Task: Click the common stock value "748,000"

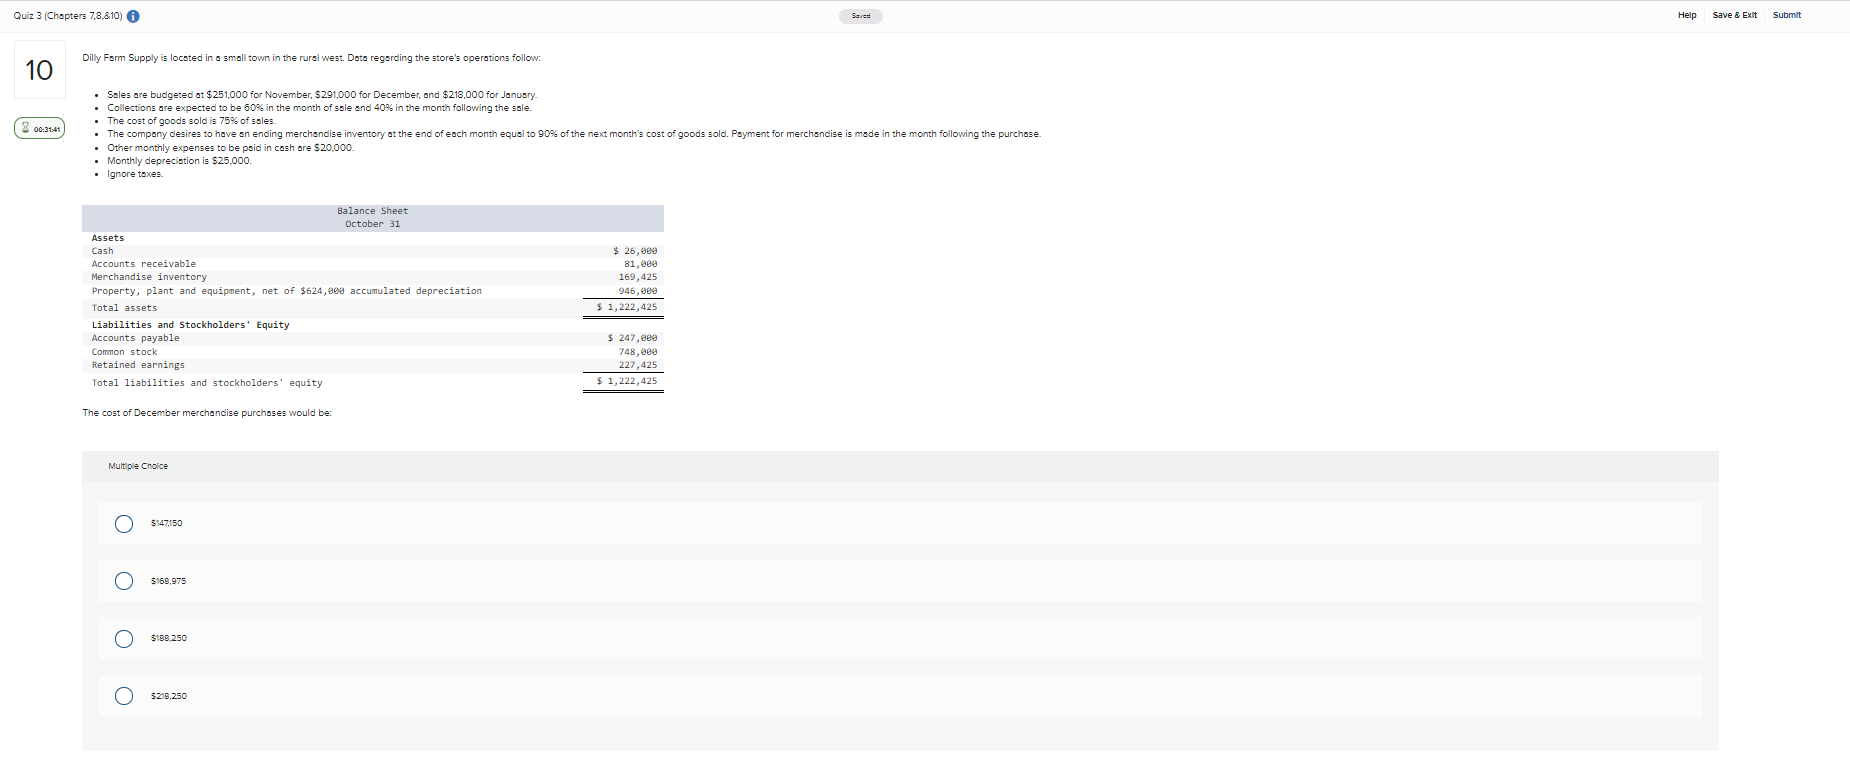Action: tap(638, 352)
